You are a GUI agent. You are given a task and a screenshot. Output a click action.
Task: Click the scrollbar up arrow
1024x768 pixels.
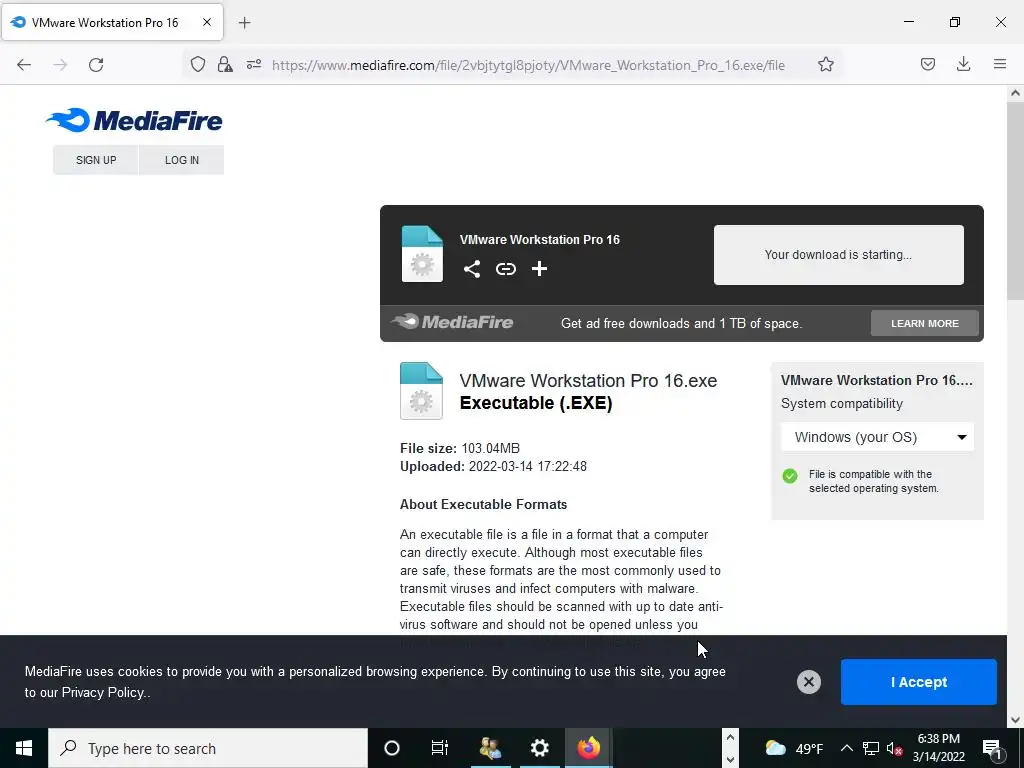click(1015, 93)
